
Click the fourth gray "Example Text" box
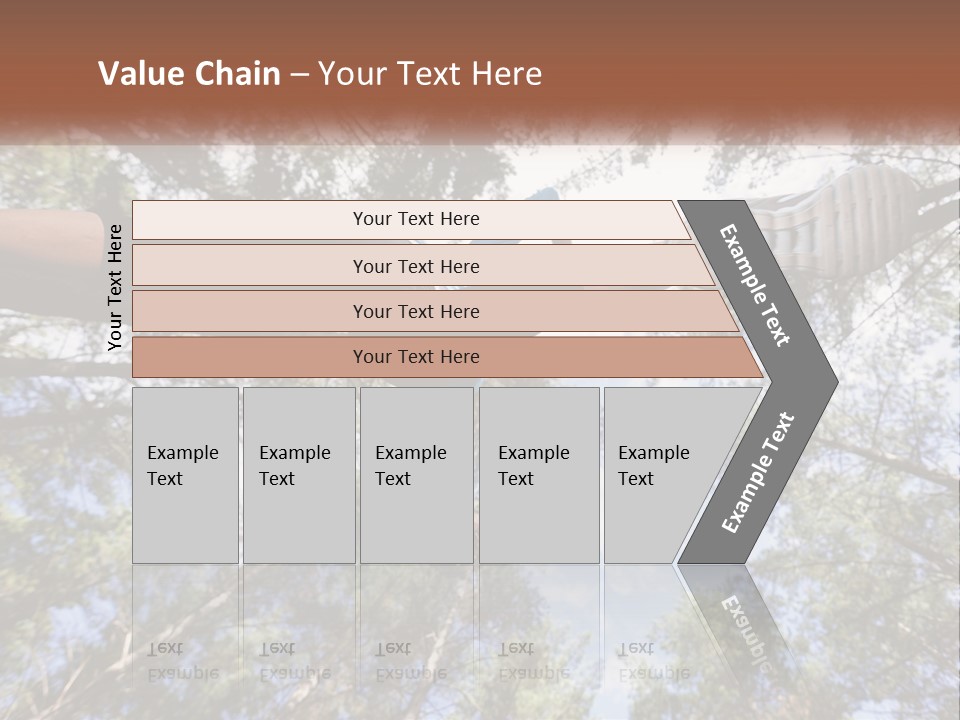[x=538, y=475]
